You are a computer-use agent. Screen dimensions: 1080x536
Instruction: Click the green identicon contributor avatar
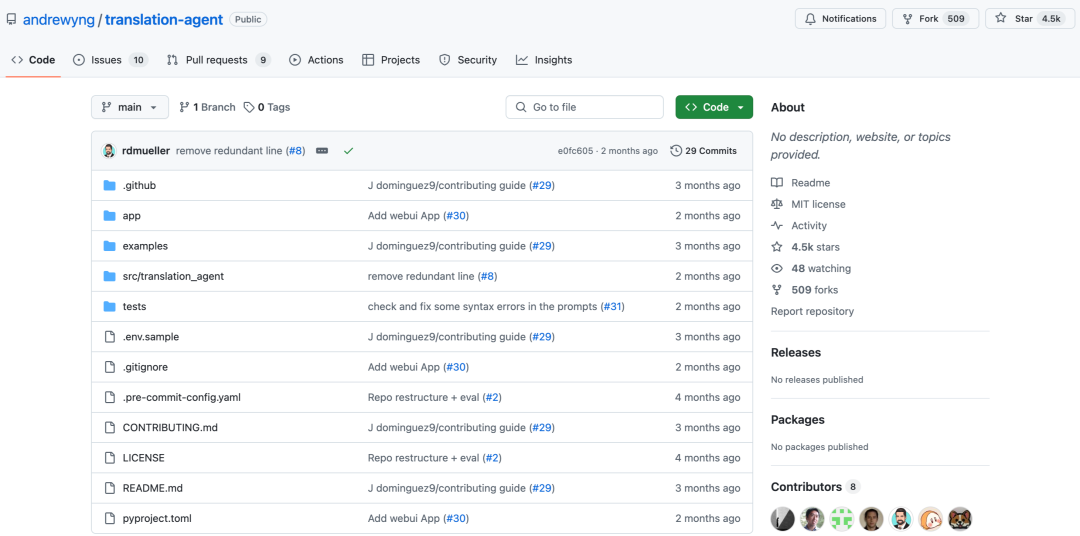(842, 519)
